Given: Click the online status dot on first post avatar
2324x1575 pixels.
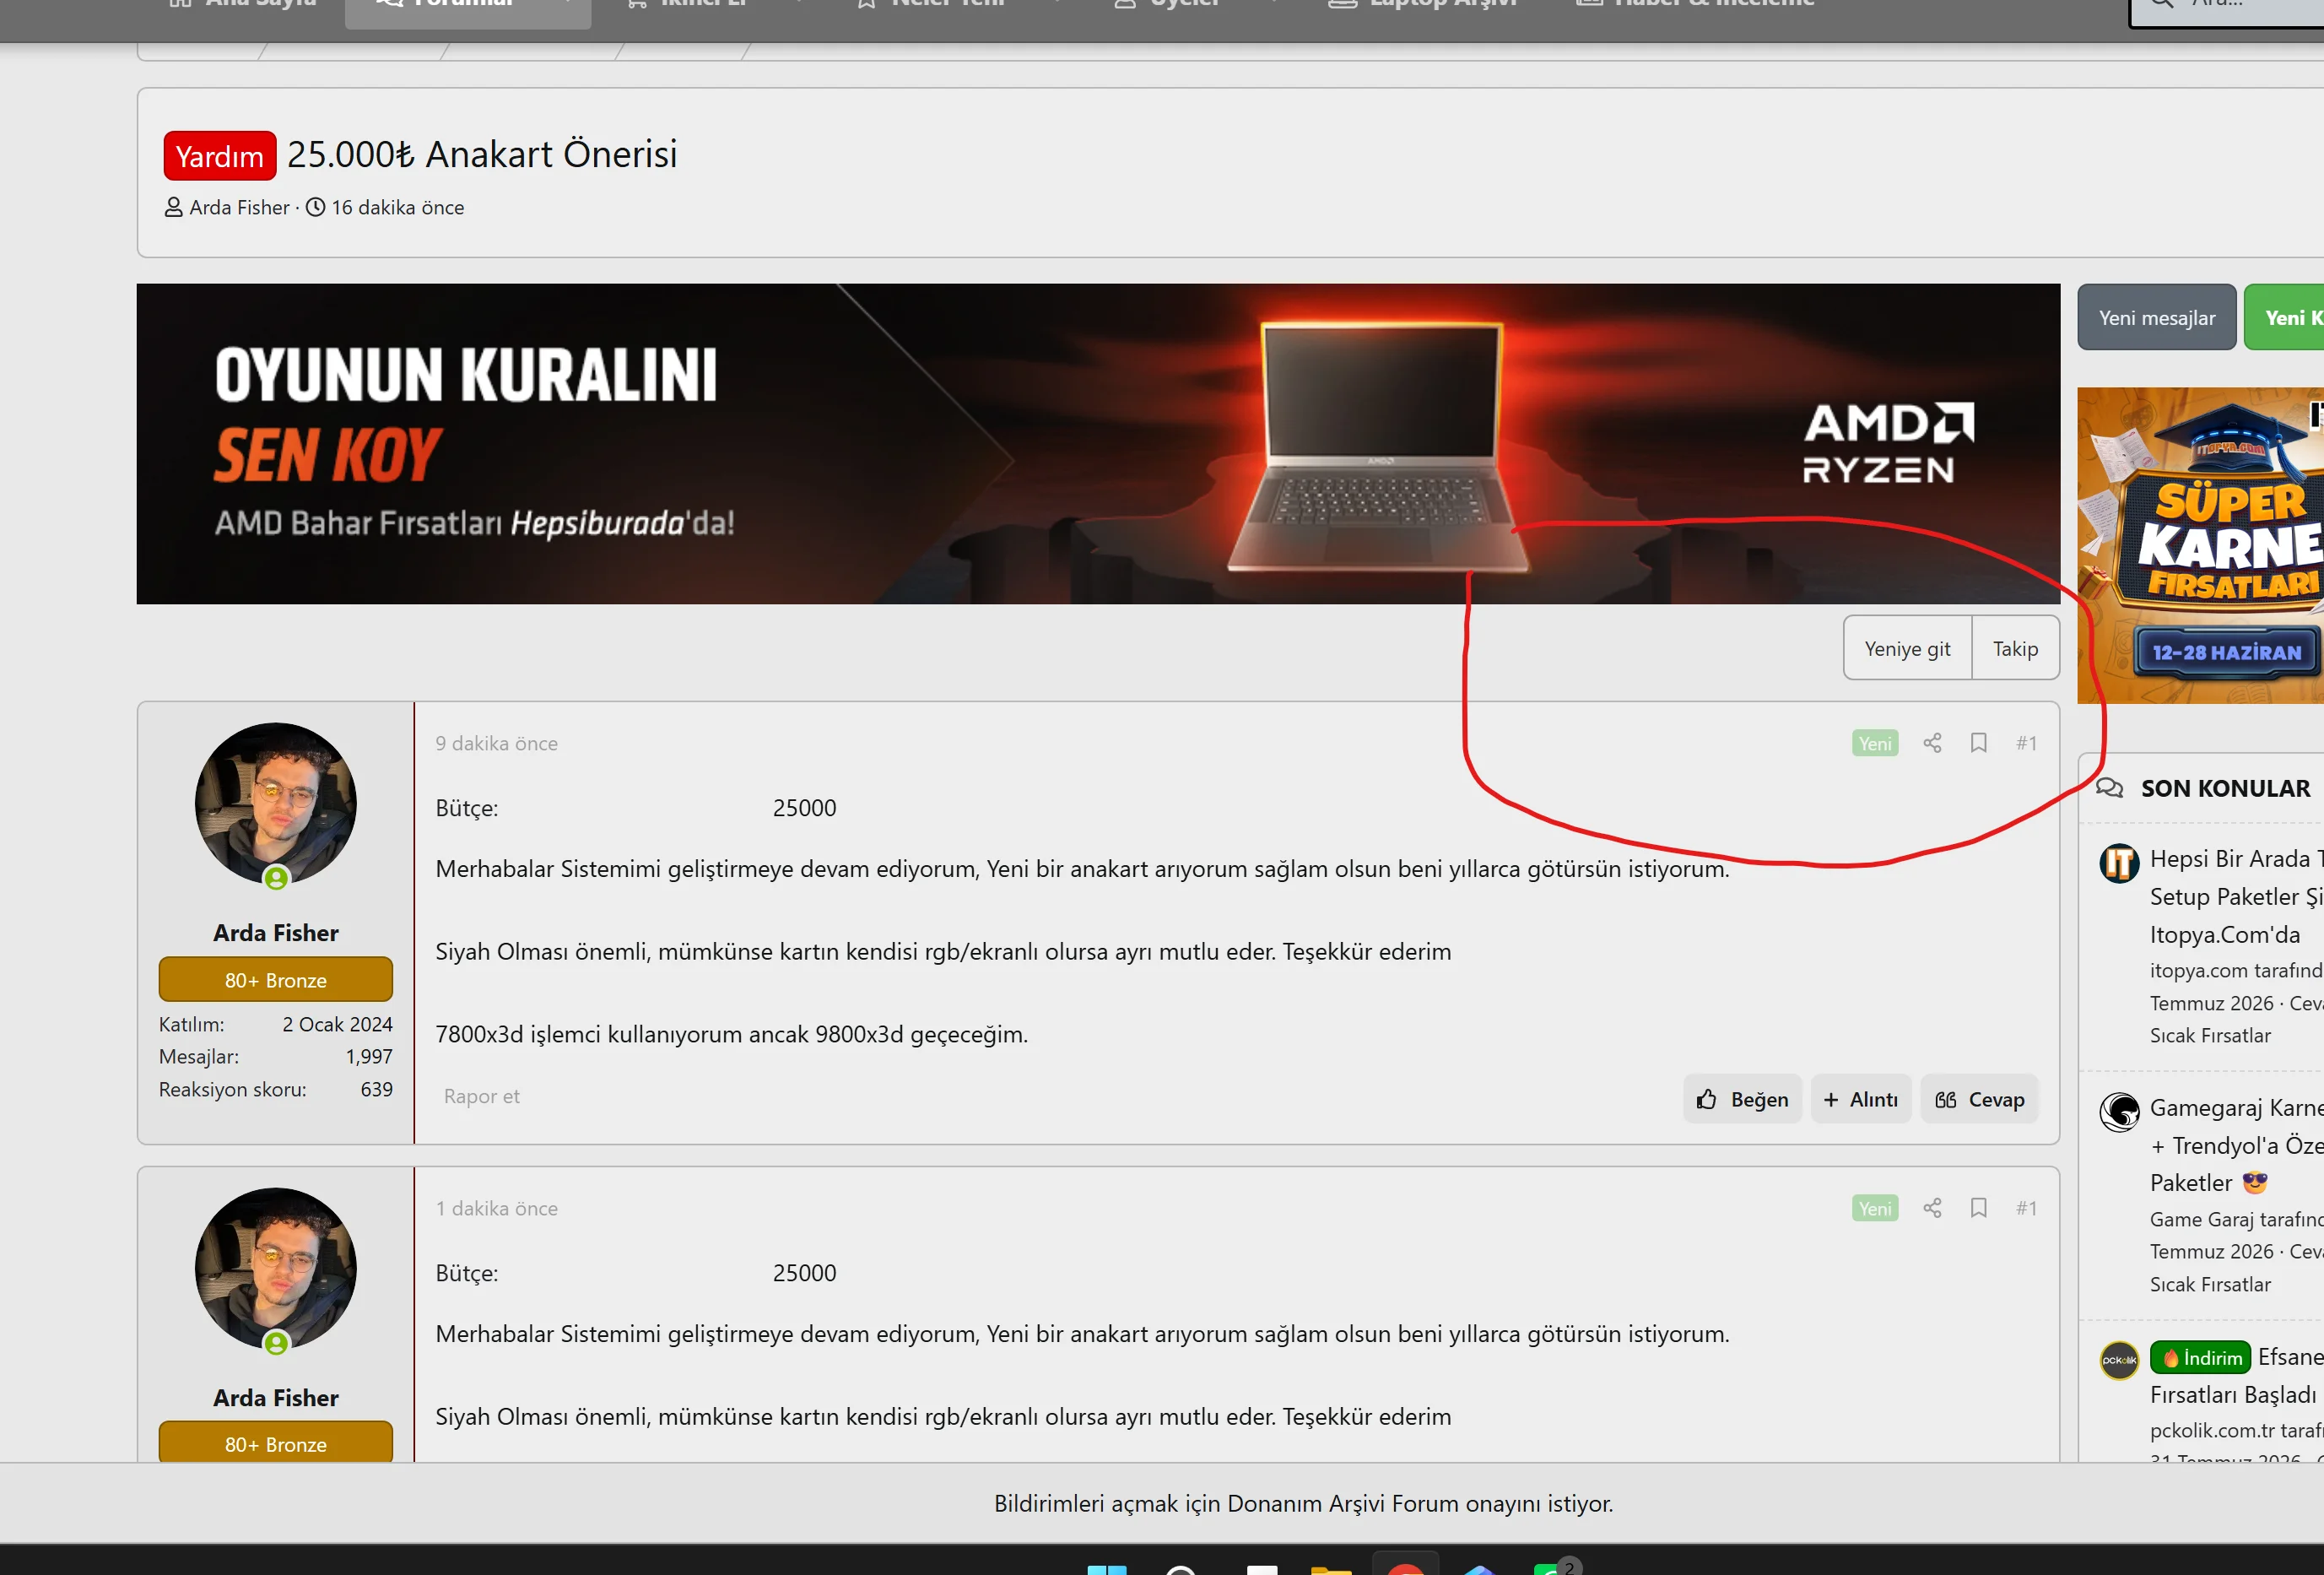Looking at the screenshot, I should (276, 877).
